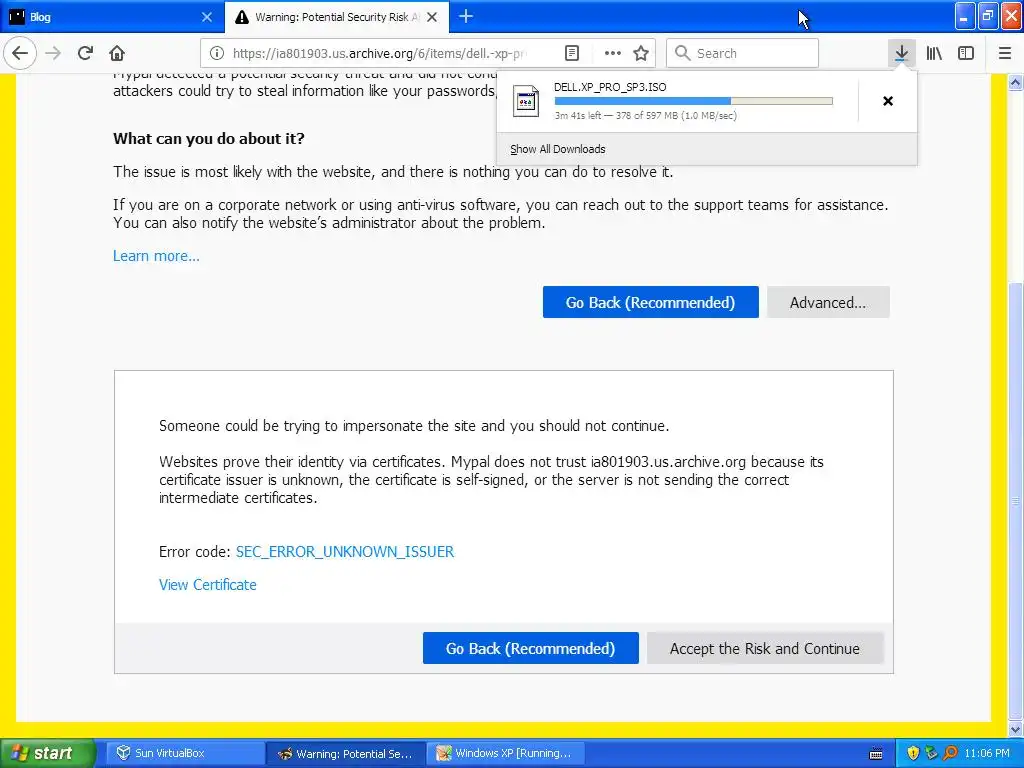
Task: Click the scrollbar up arrow
Action: 1016,82
